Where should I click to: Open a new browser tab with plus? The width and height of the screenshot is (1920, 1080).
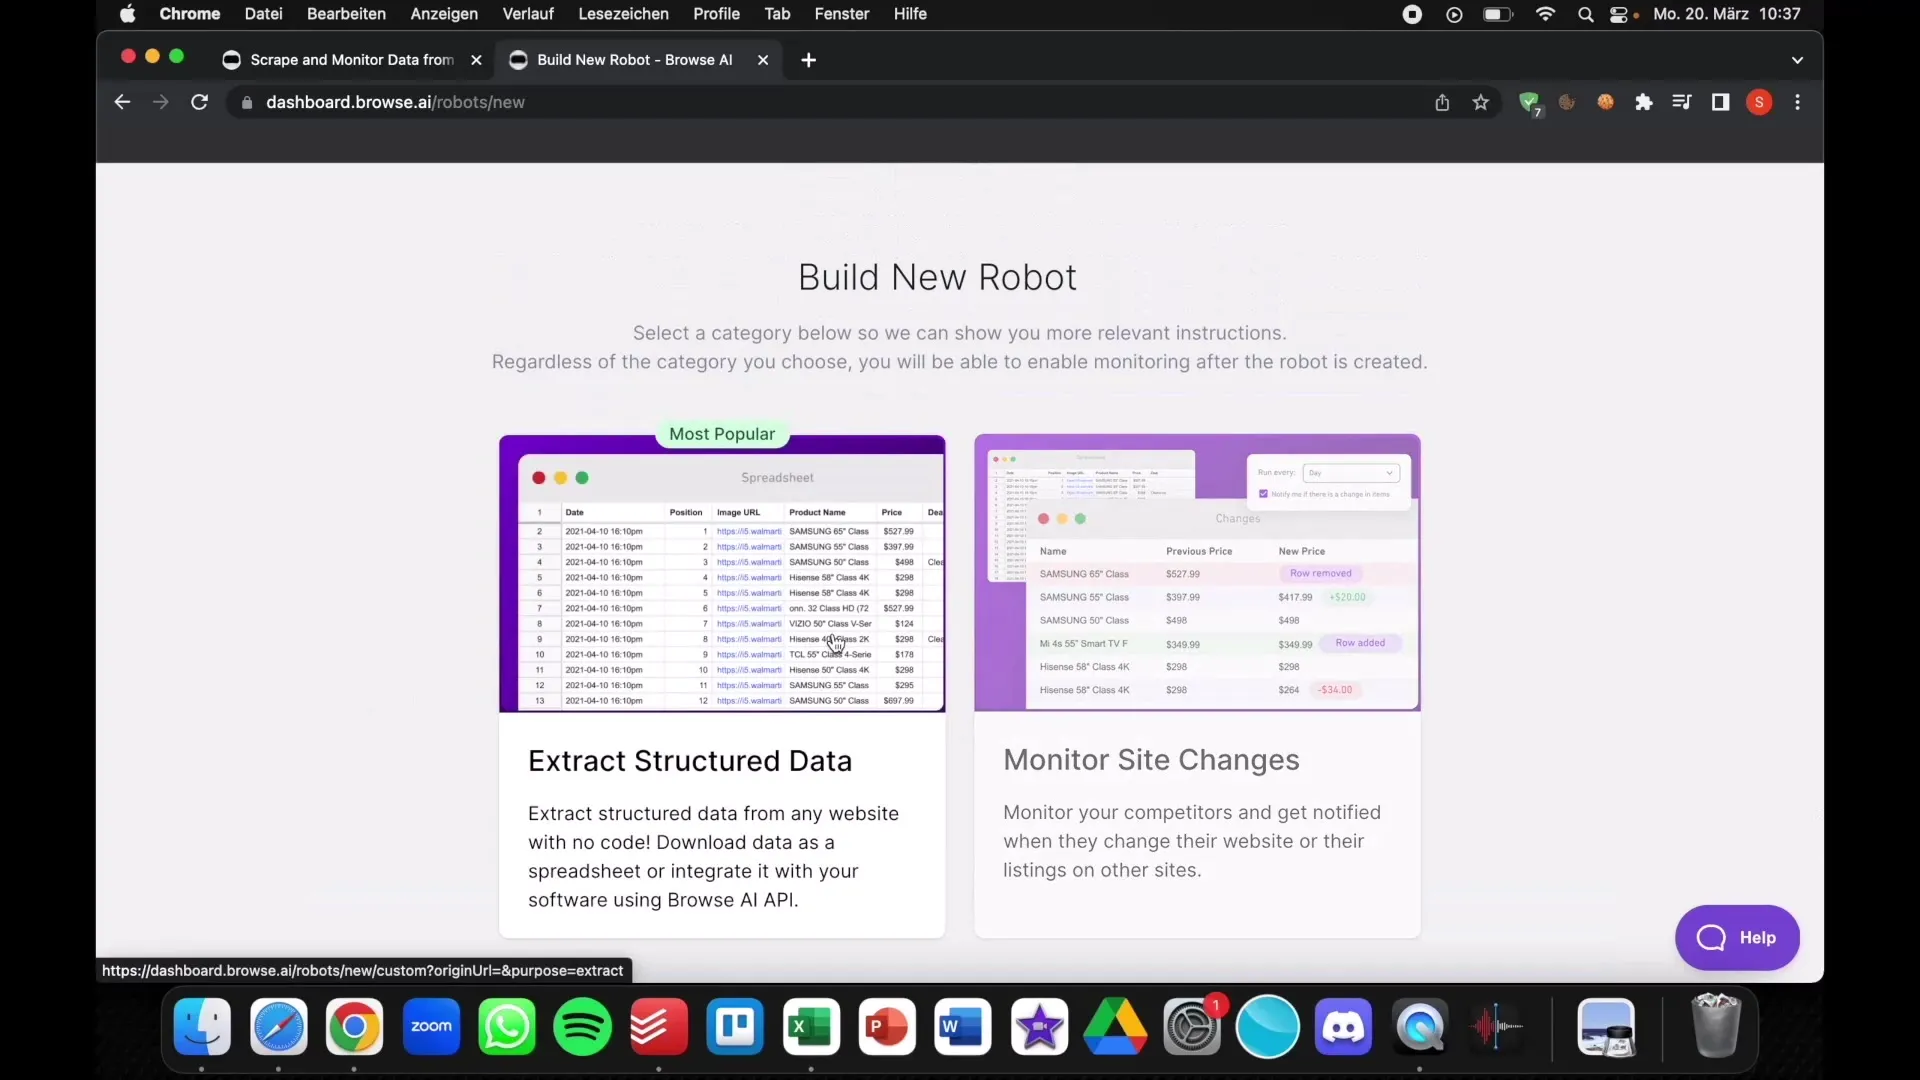click(x=809, y=60)
